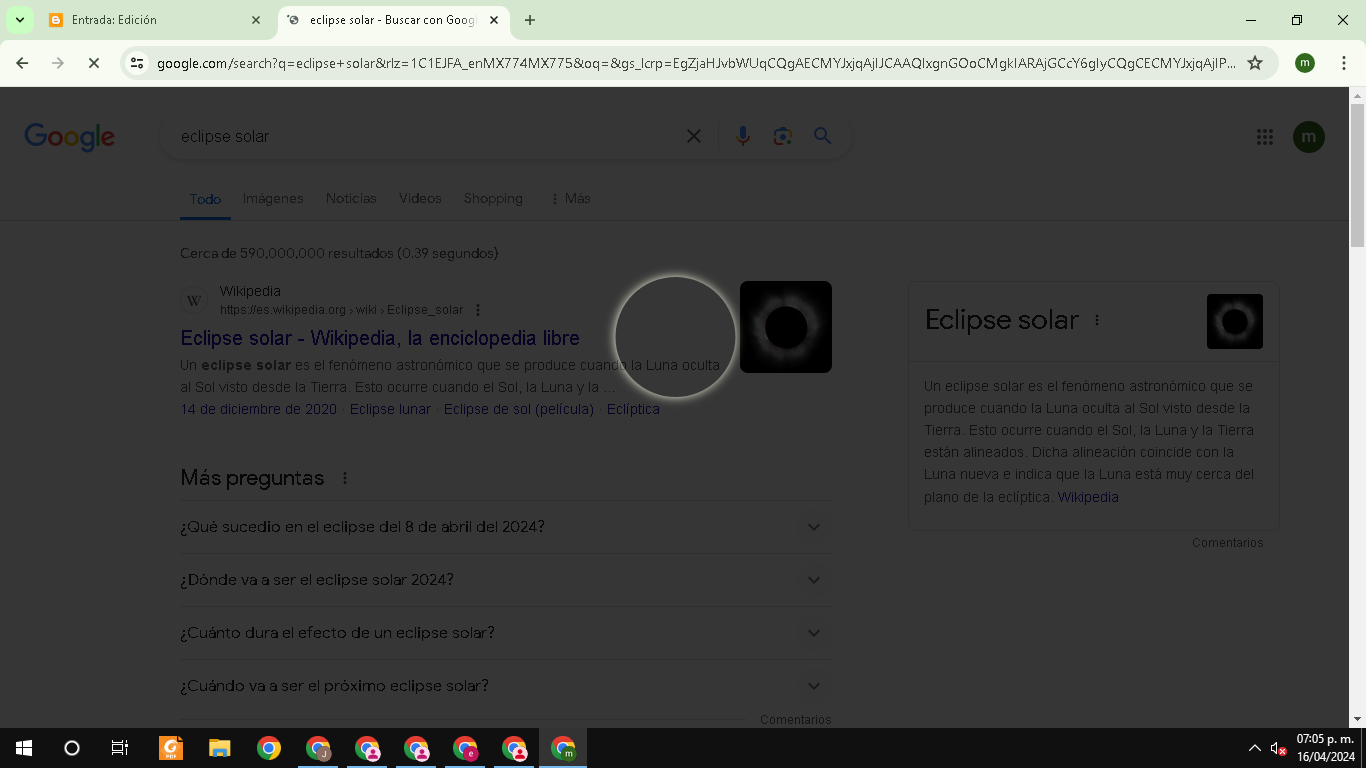The image size is (1366, 768).
Task: Click the address bar URL
Action: tap(696, 63)
